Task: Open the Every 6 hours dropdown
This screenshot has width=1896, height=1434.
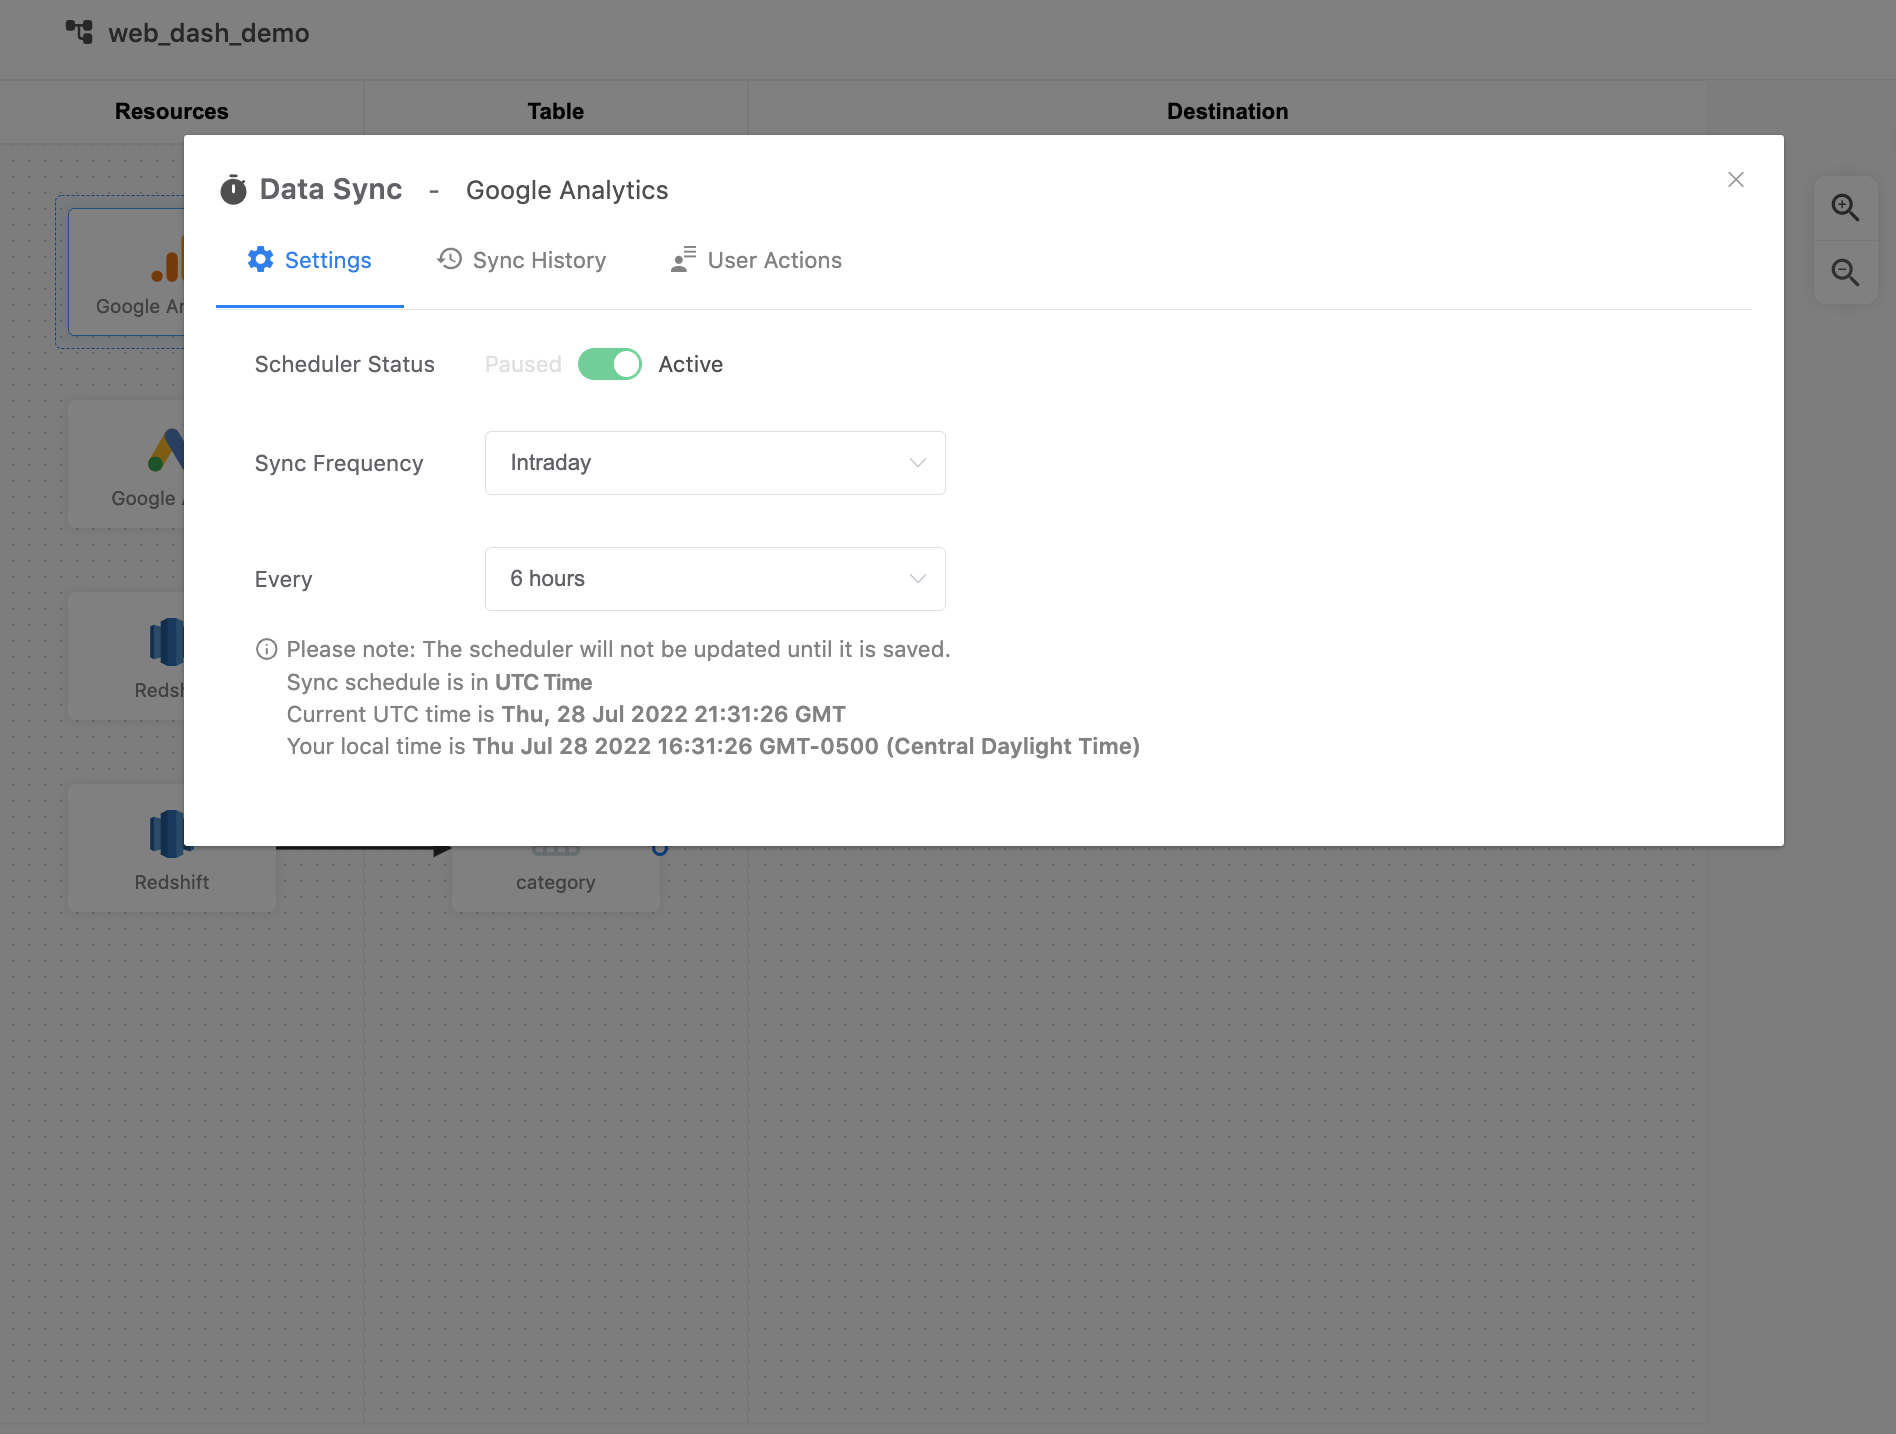Action: 715,579
